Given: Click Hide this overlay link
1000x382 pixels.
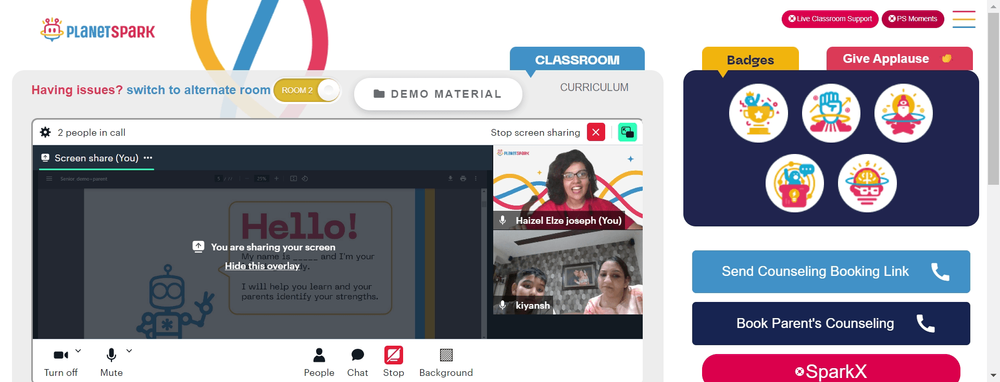Looking at the screenshot, I should (x=262, y=266).
